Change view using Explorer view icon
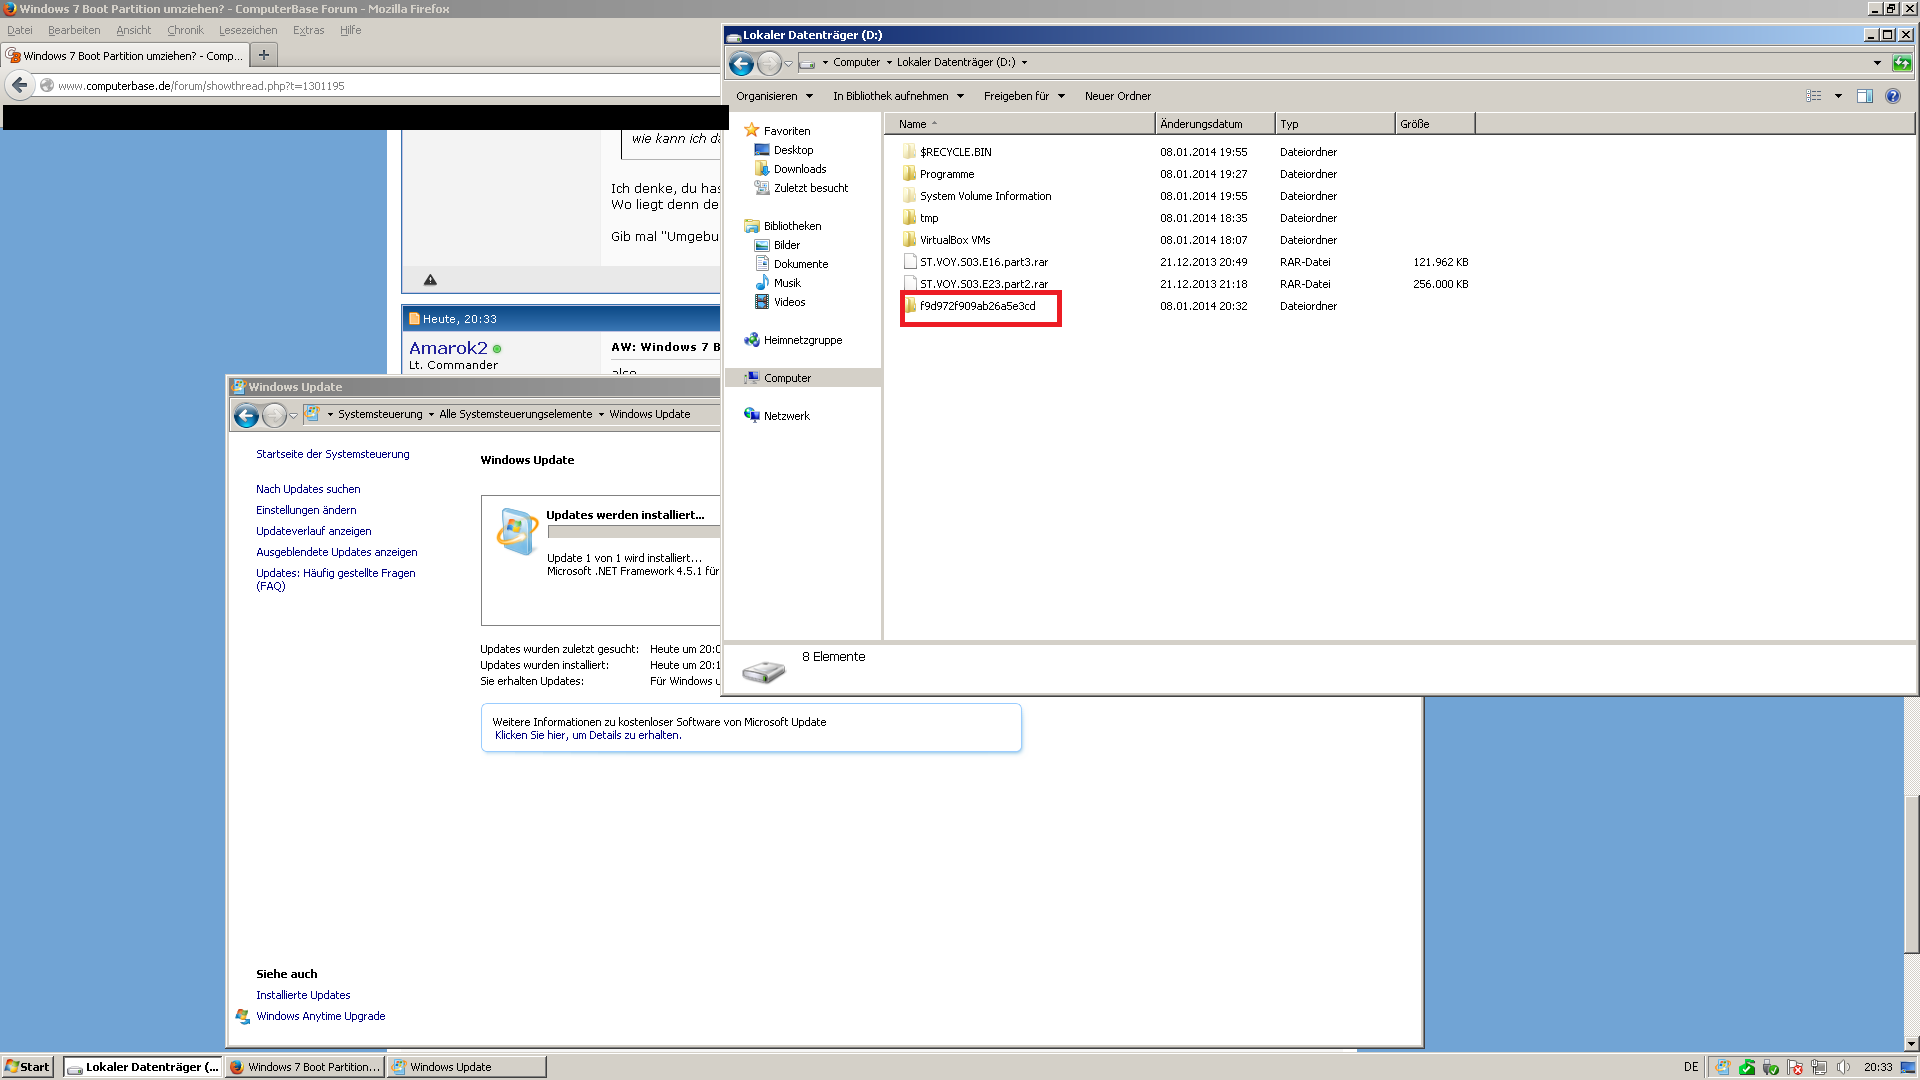The image size is (1920, 1080). tap(1814, 96)
